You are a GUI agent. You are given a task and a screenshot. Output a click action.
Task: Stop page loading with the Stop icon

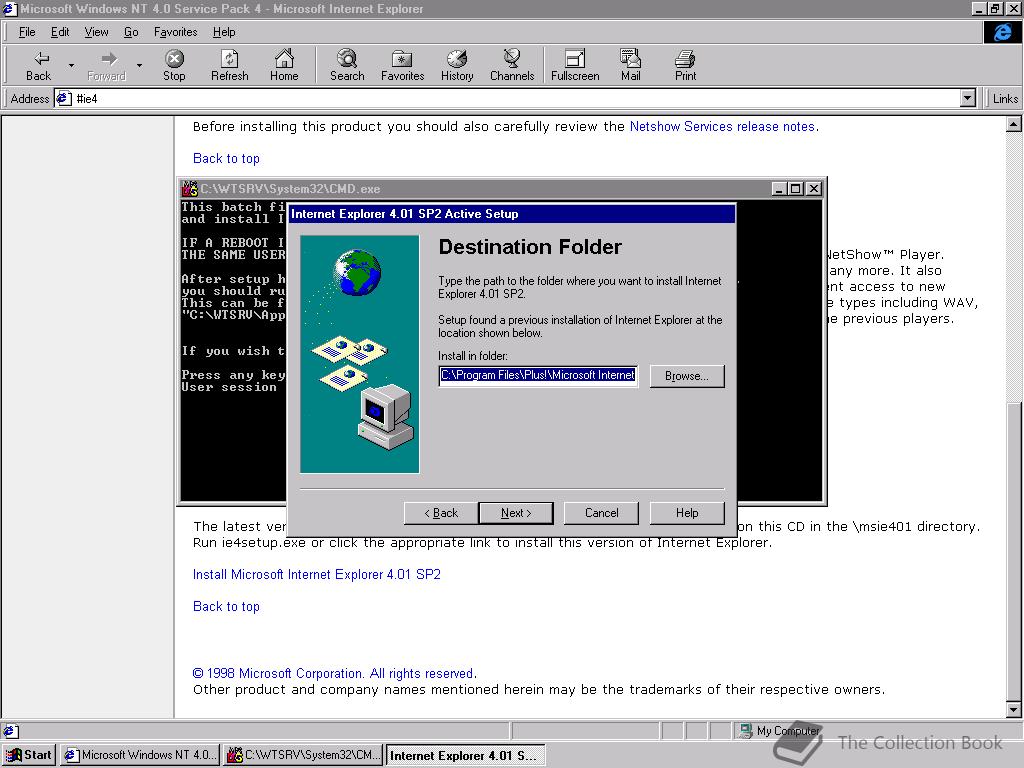tap(174, 65)
